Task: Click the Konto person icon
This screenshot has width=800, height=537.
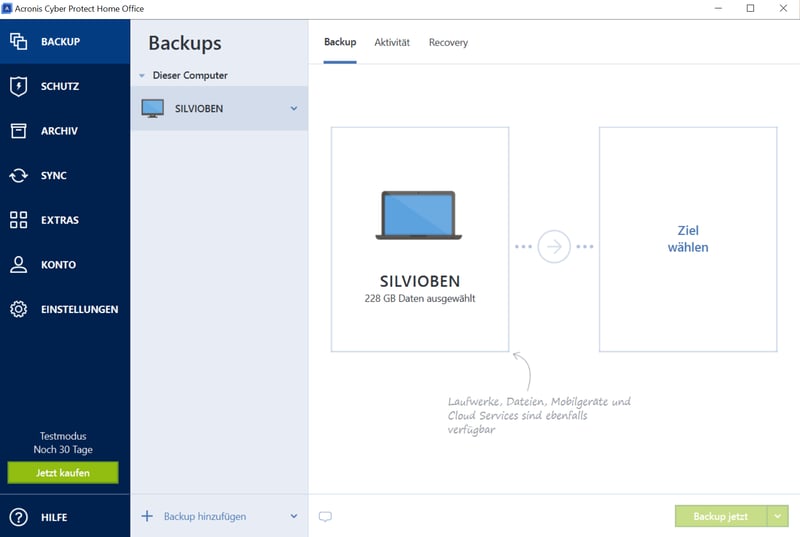Action: point(18,265)
